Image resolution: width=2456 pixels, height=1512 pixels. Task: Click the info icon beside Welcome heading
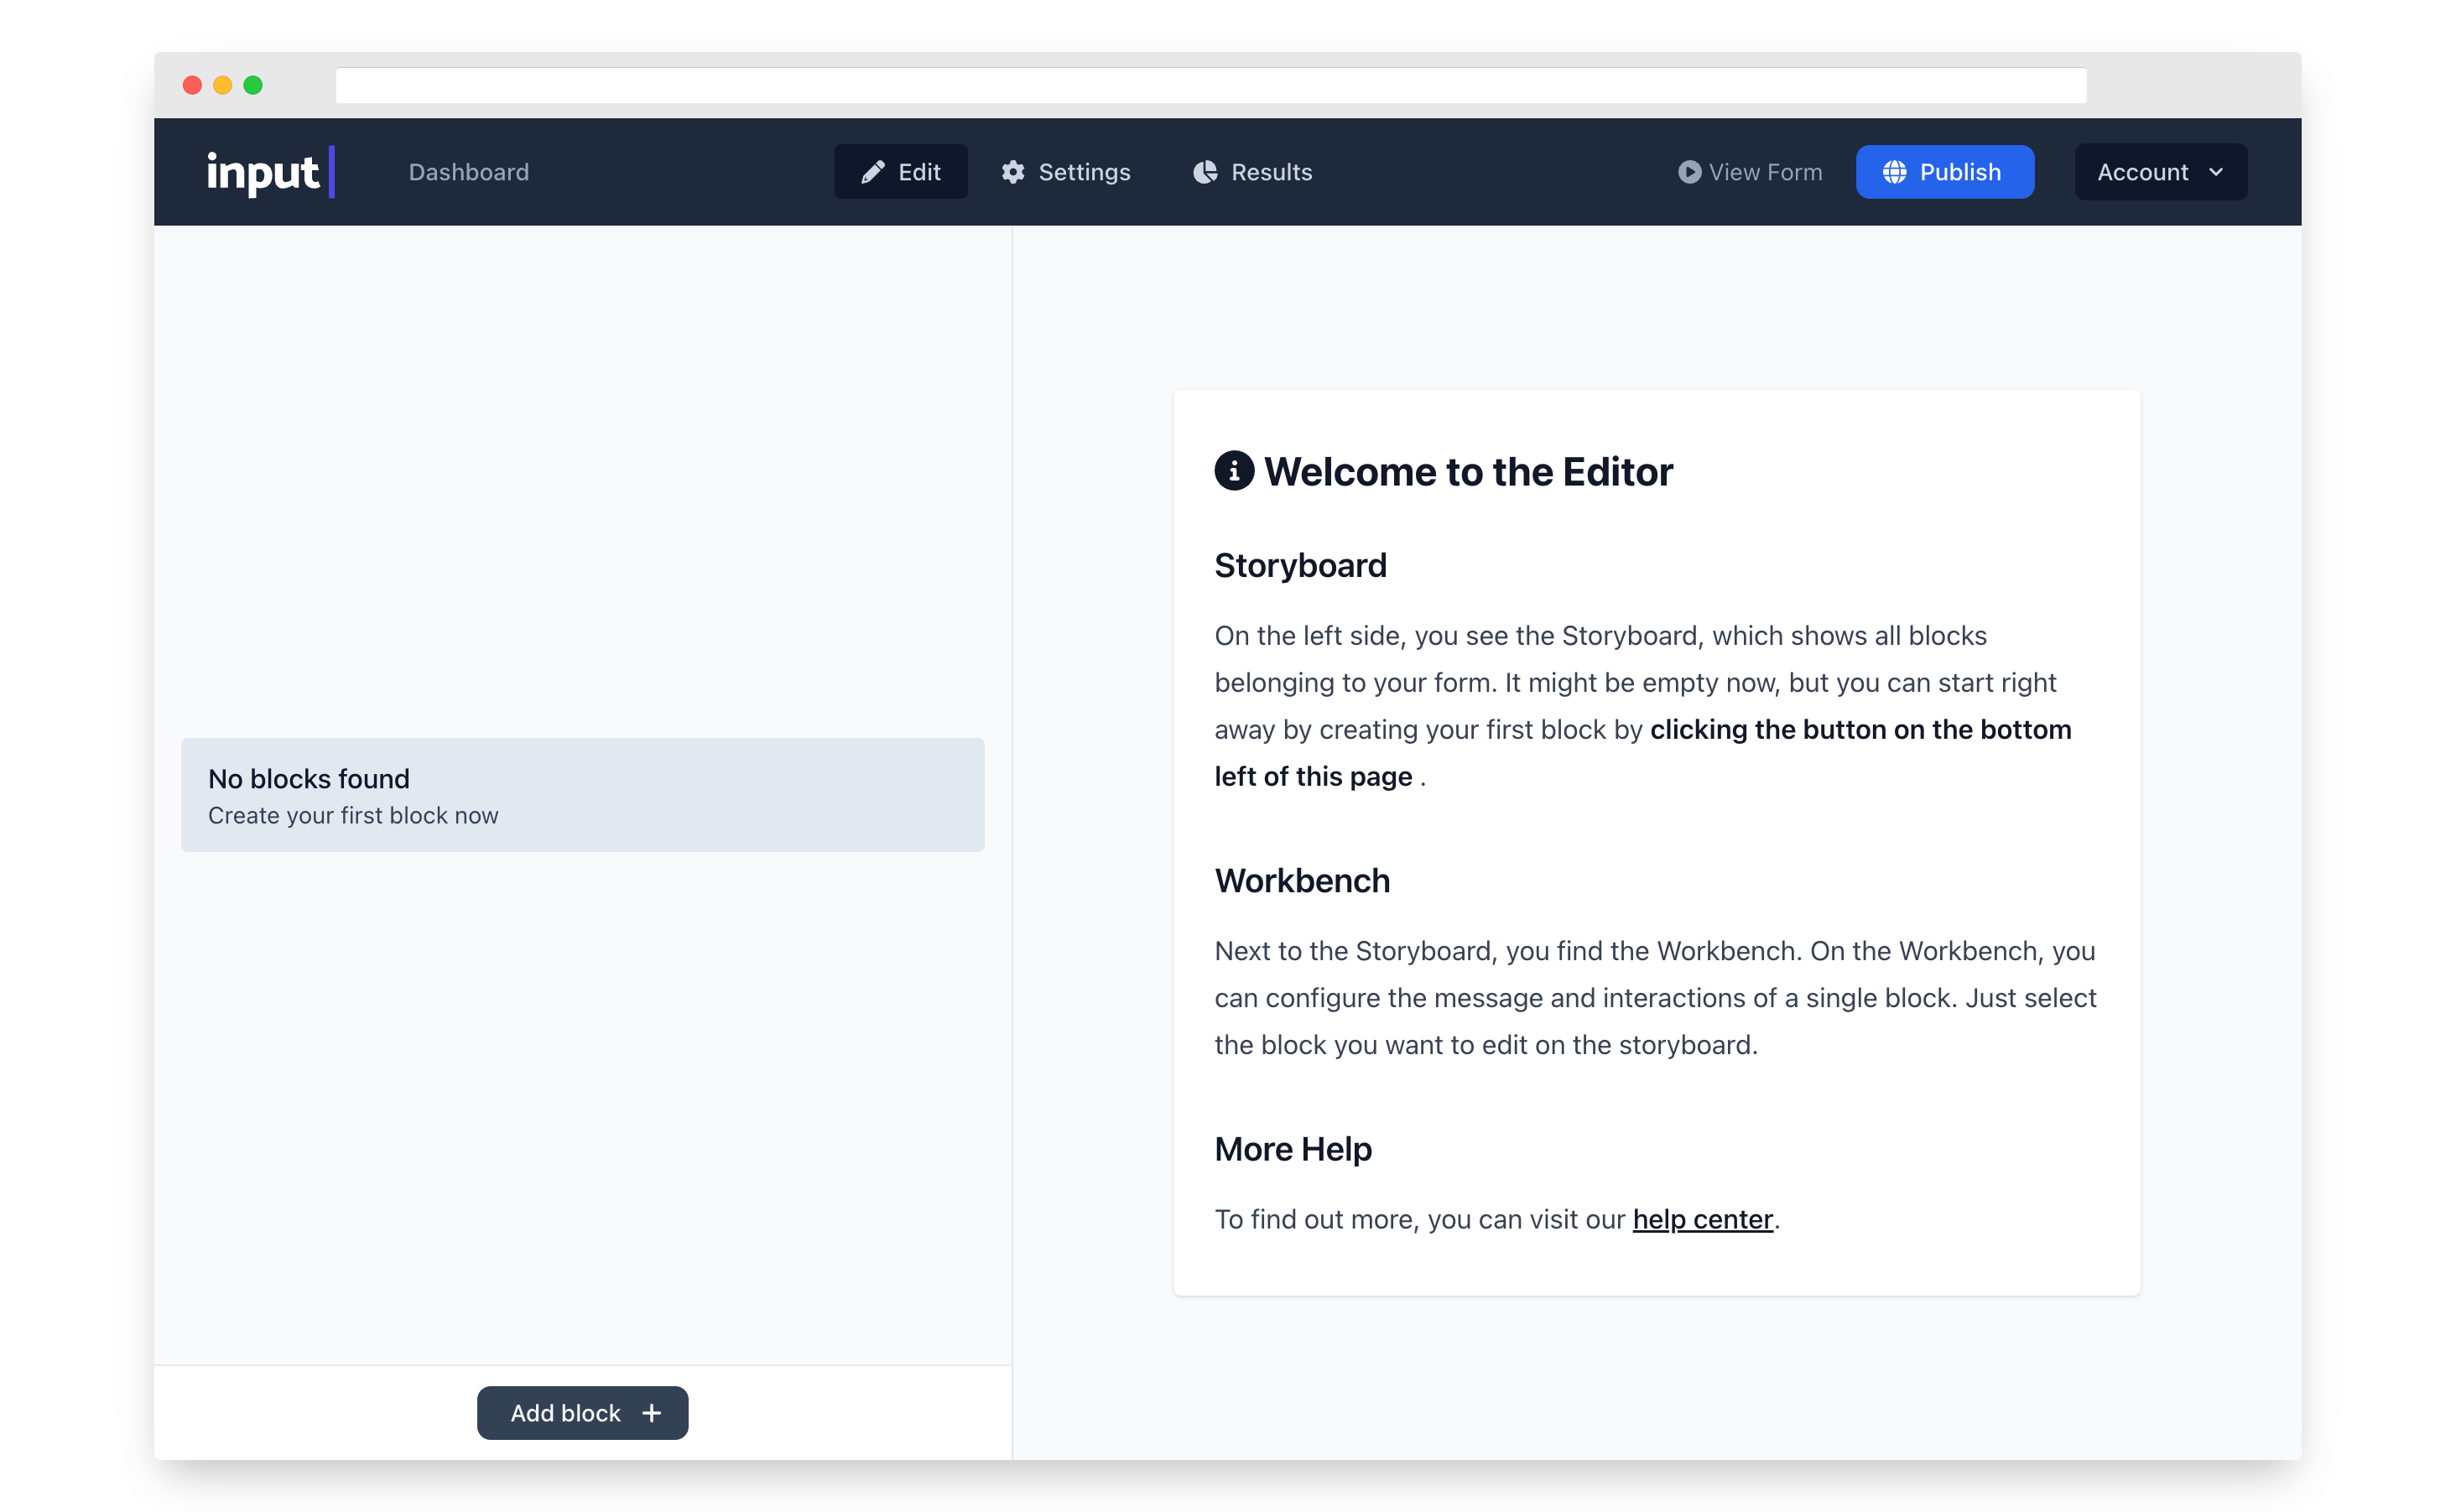tap(1234, 471)
